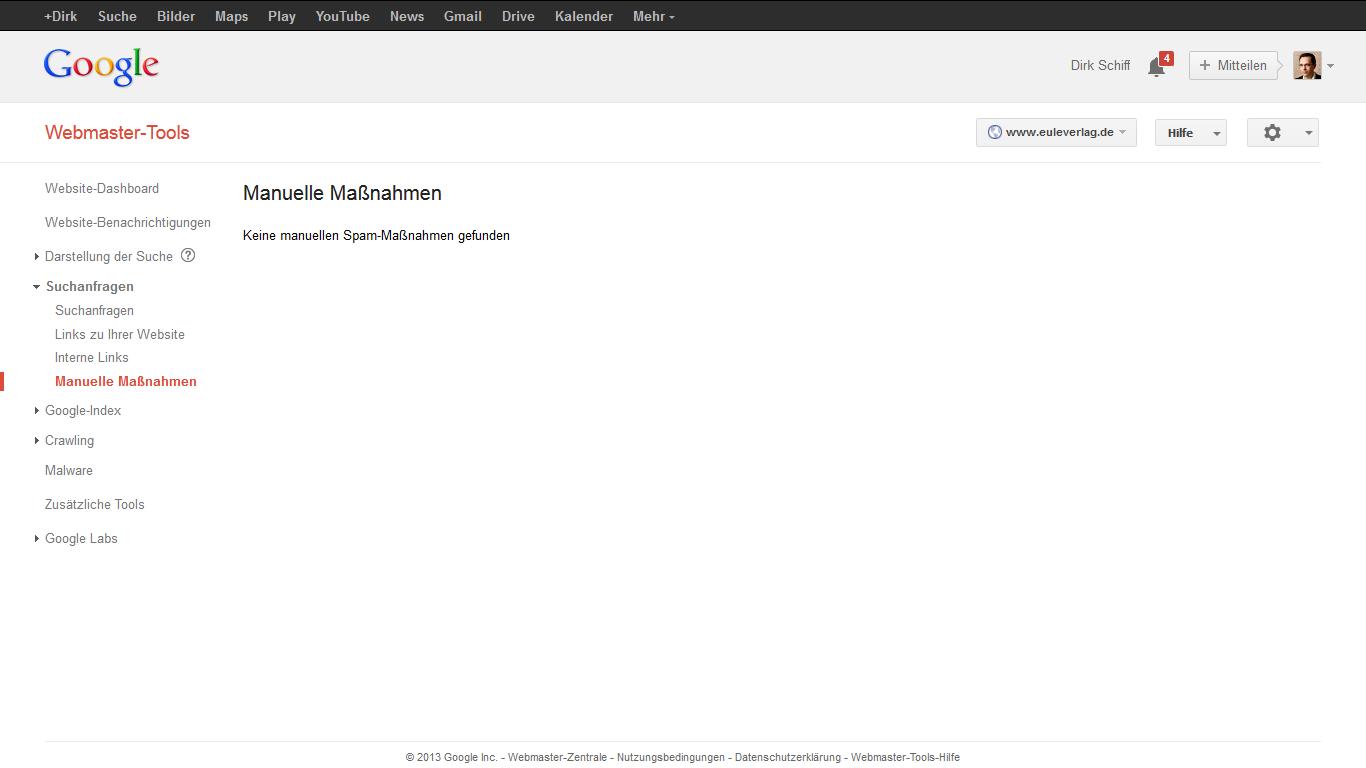1366x768 pixels.
Task: Open Links zu Ihrer Website
Action: (120, 334)
